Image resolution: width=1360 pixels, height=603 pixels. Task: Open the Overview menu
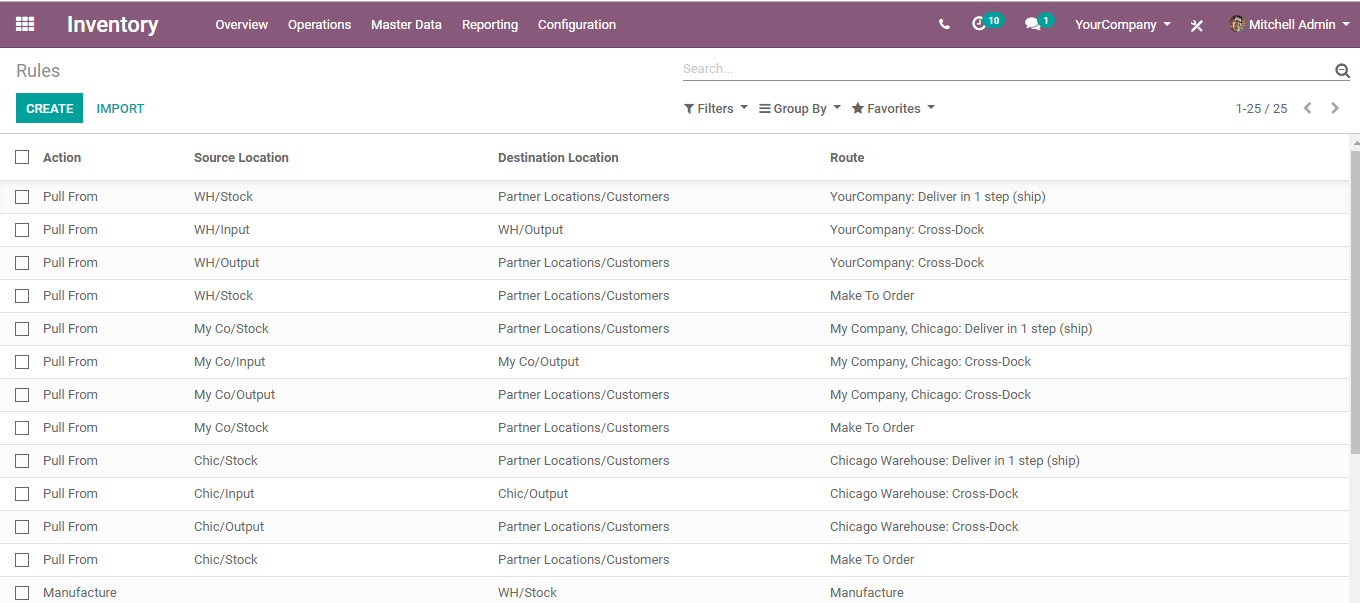(242, 24)
